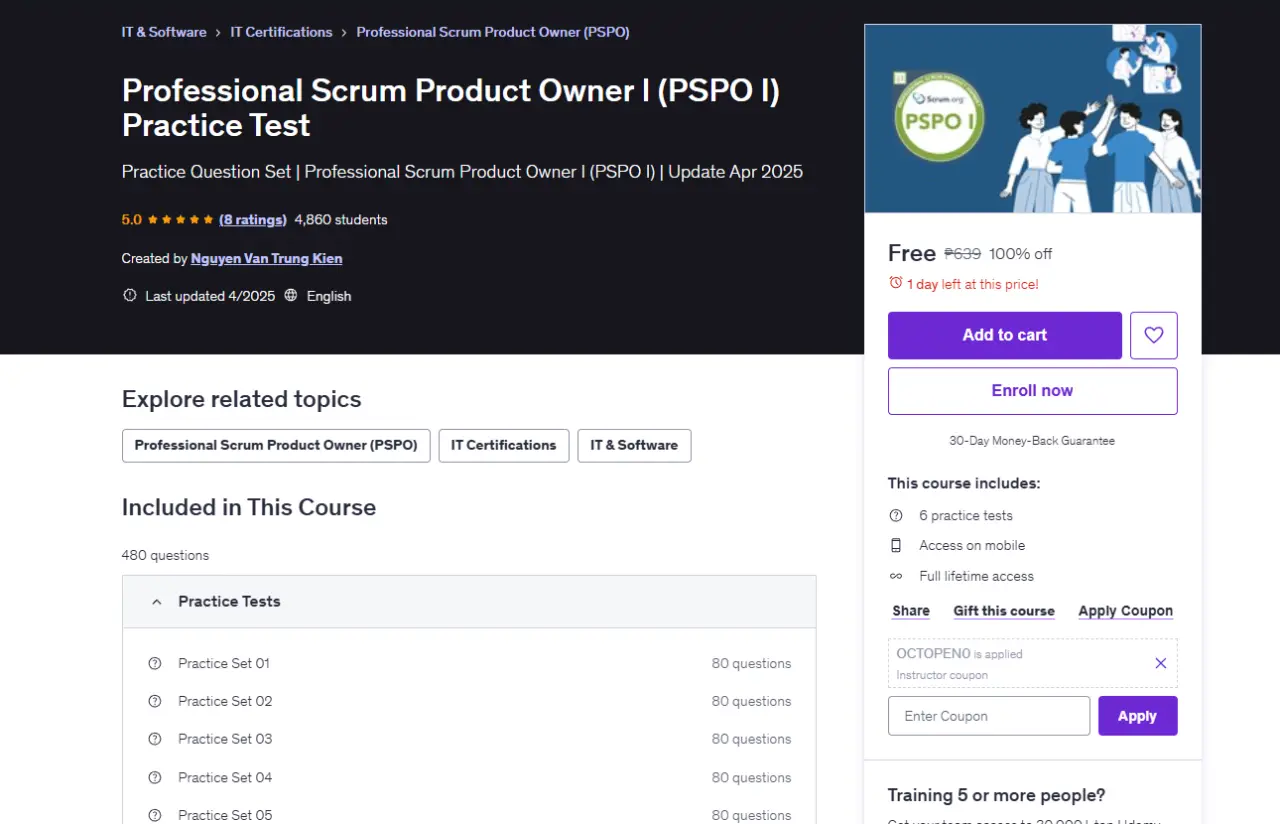Click Gift this course
The image size is (1280, 824).
[1004, 611]
